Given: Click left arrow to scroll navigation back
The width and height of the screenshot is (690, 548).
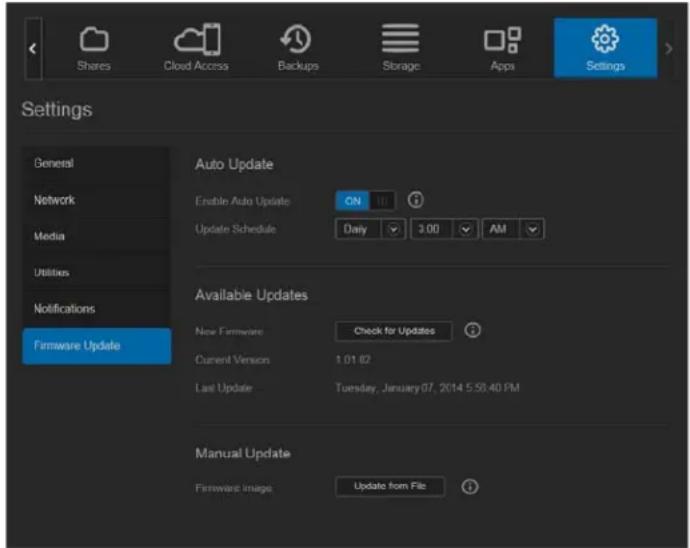Looking at the screenshot, I should [x=33, y=48].
